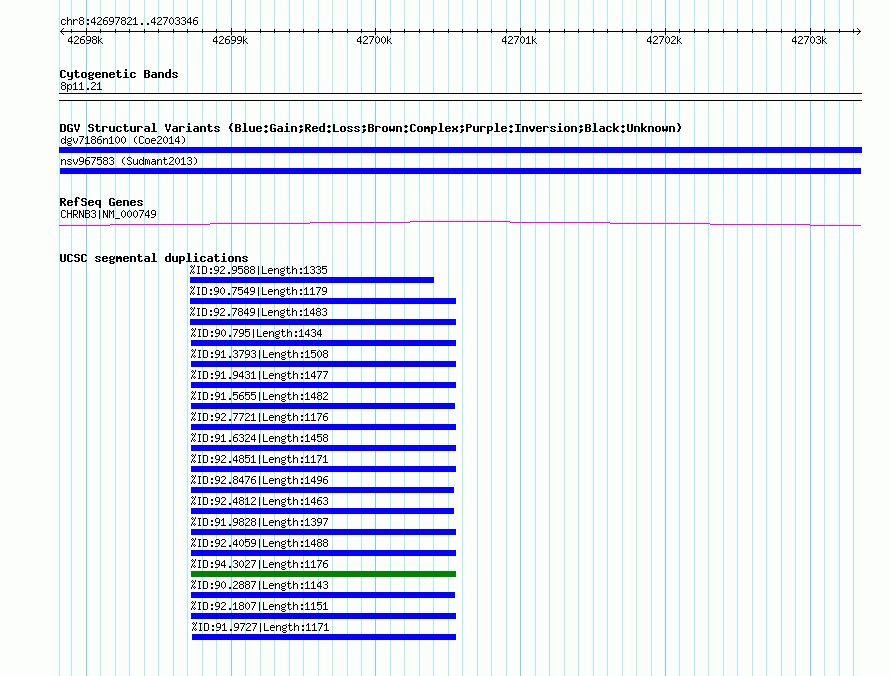
Task: Click label %ID:92.7721|Length:1176
Action: pos(259,417)
